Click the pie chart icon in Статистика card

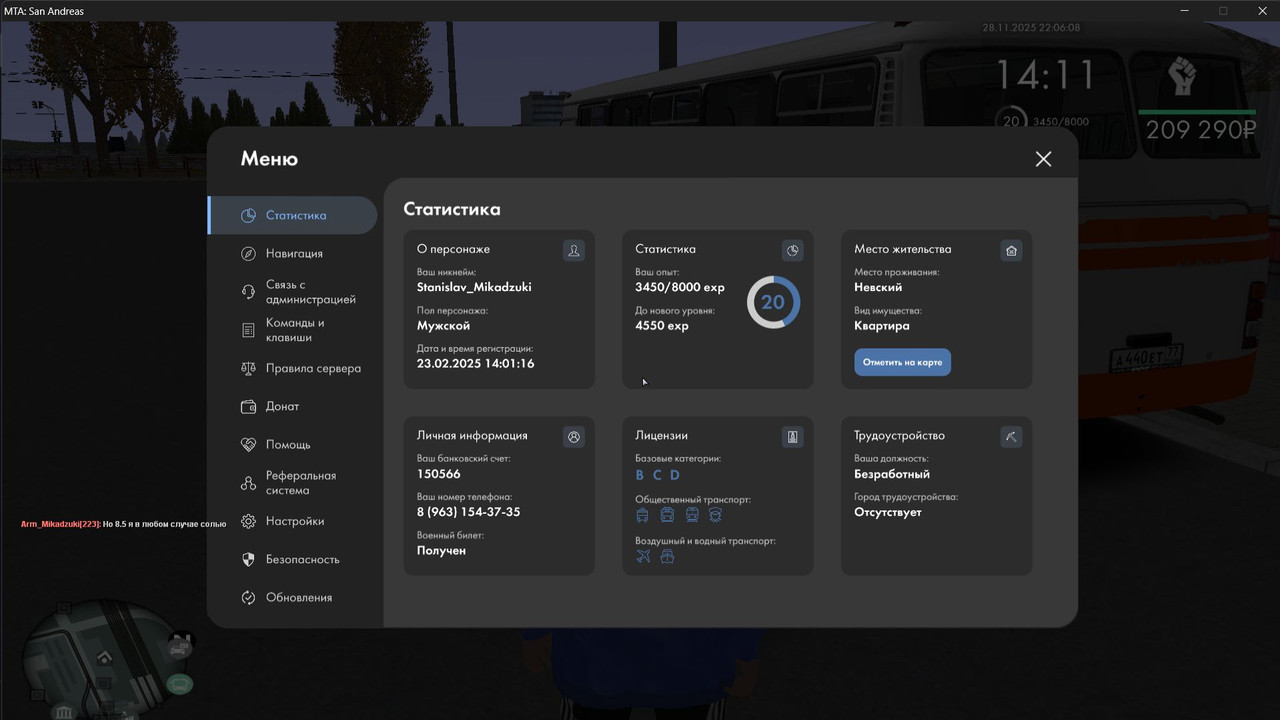[x=792, y=250]
